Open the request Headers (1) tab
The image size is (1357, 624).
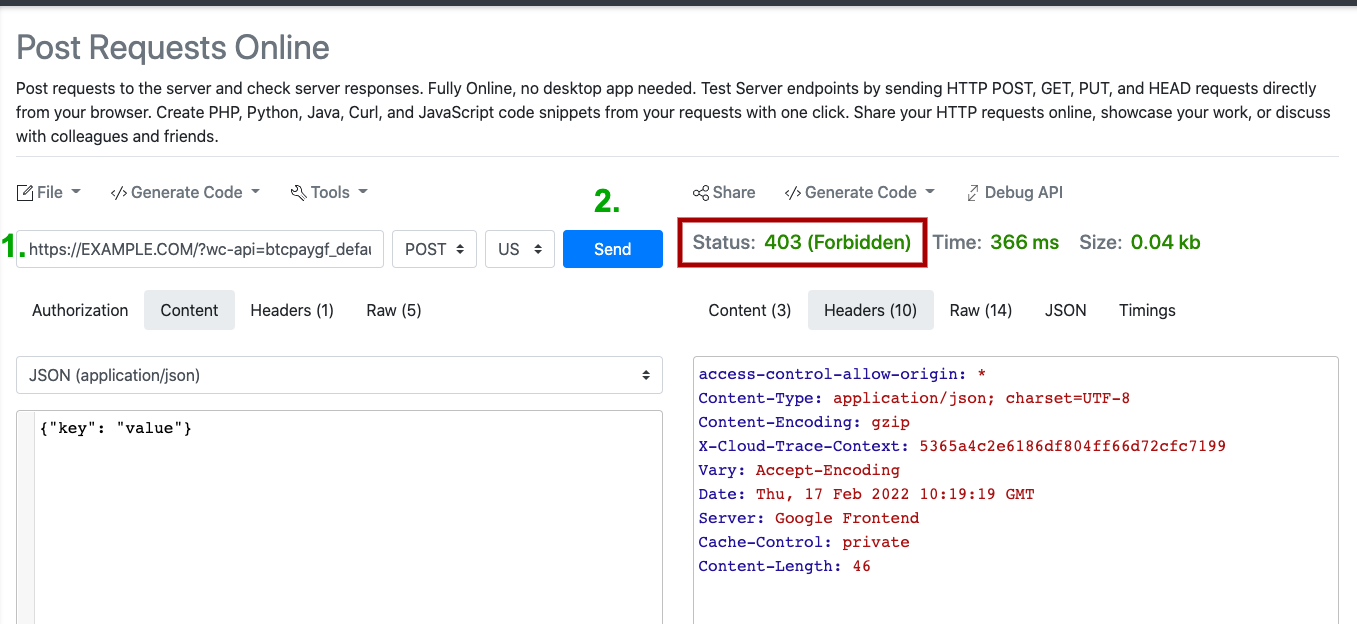[x=292, y=310]
